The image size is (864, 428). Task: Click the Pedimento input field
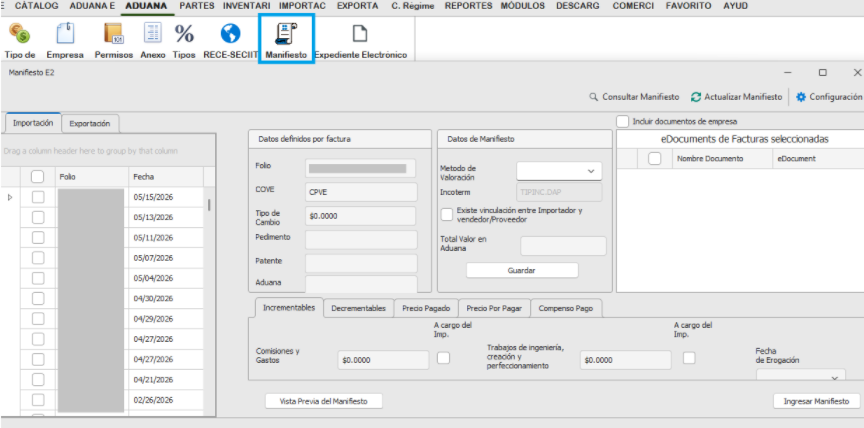[361, 240]
